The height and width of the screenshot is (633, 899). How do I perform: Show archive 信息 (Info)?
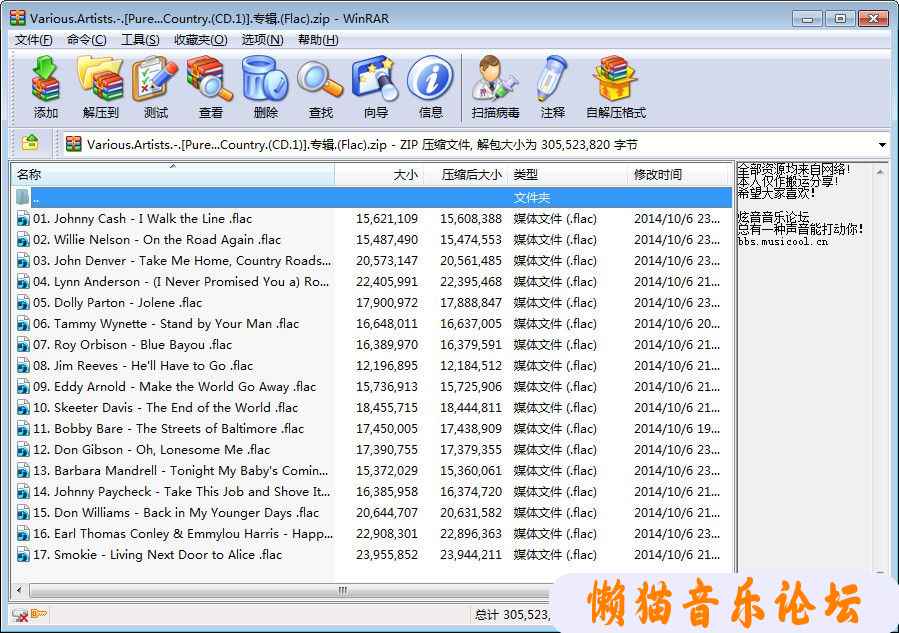(431, 87)
